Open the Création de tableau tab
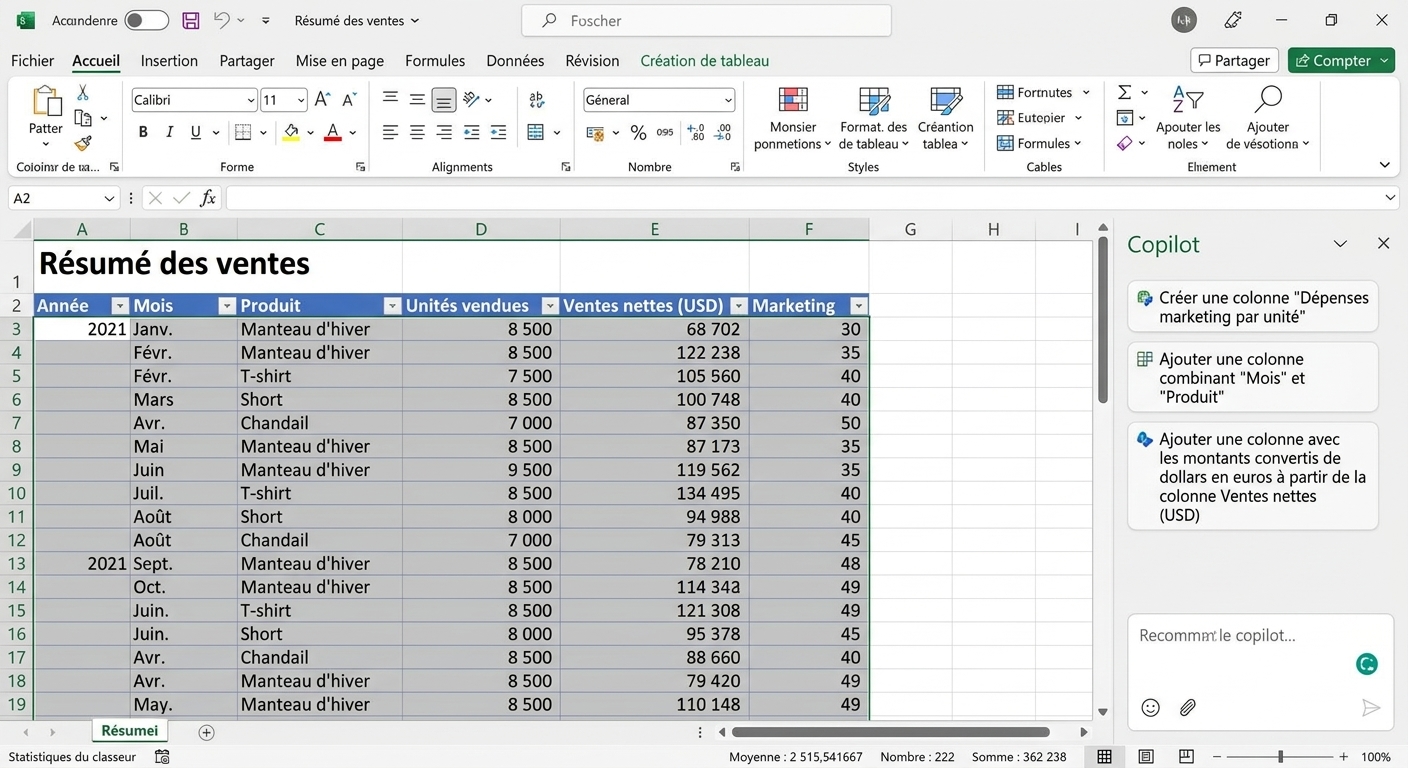The width and height of the screenshot is (1408, 768). (705, 61)
